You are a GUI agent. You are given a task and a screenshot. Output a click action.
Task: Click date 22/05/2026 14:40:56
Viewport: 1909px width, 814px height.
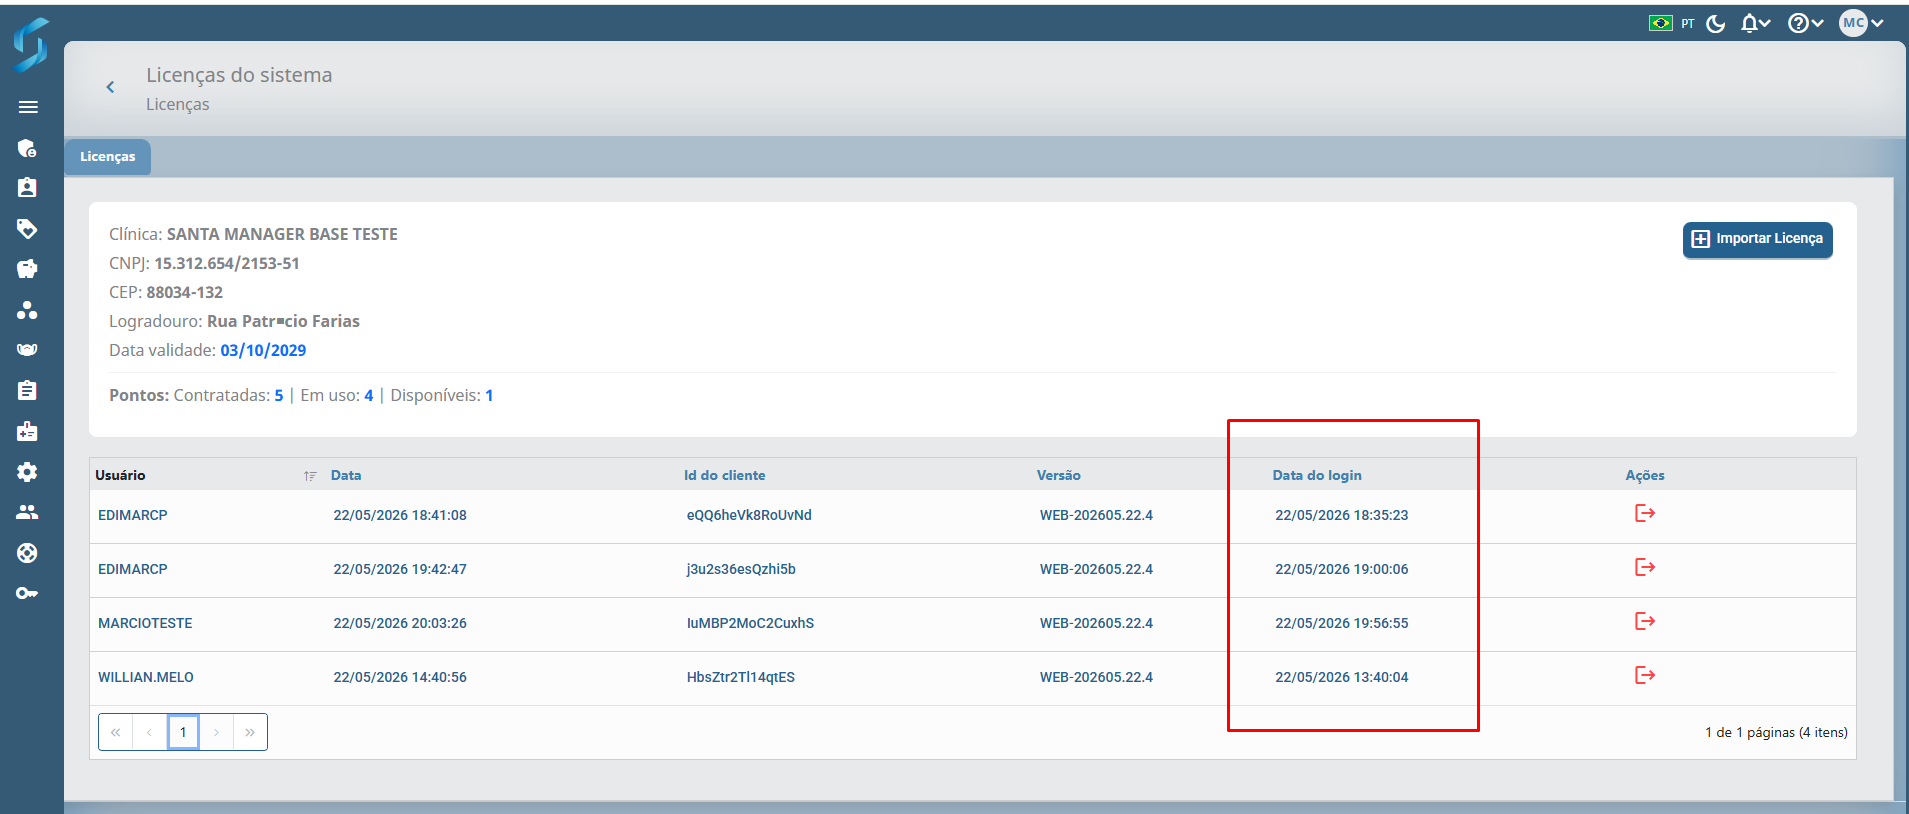click(400, 677)
